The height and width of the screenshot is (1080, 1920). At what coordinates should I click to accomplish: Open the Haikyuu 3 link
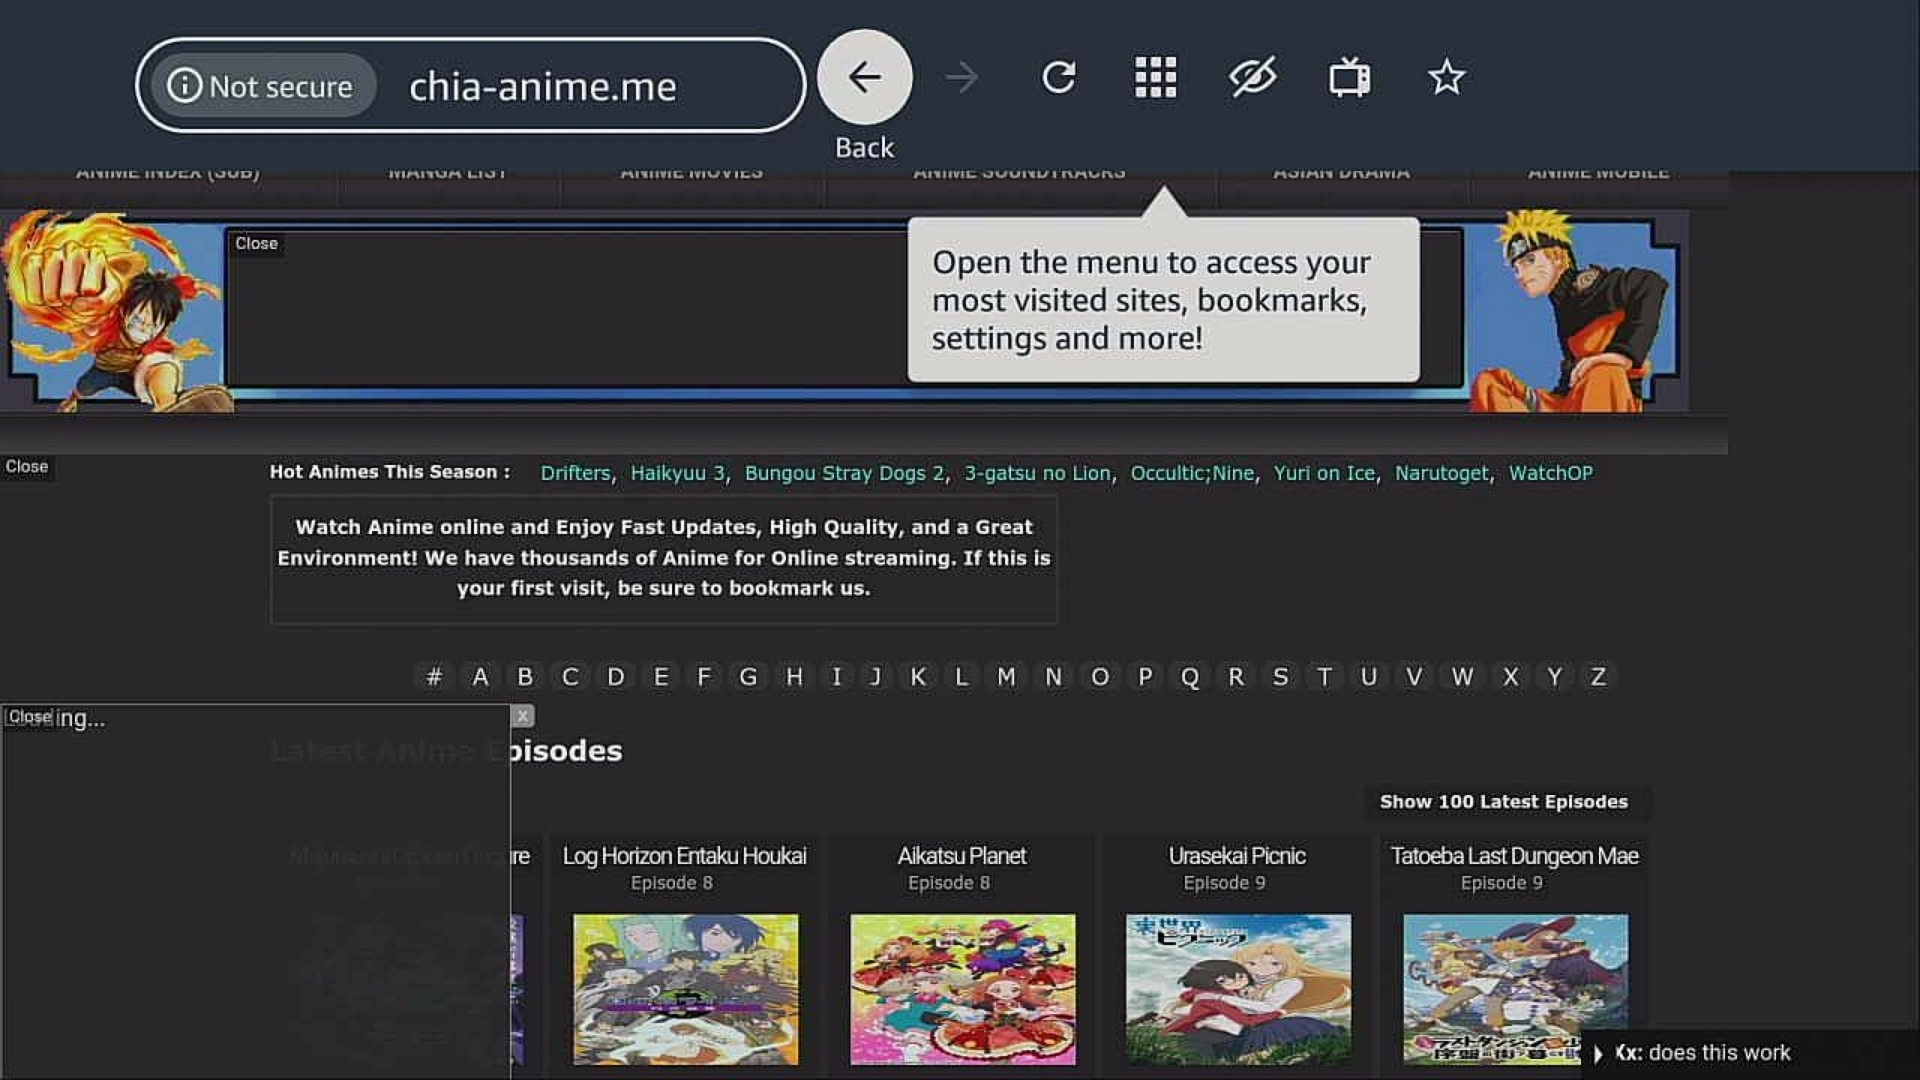coord(677,473)
